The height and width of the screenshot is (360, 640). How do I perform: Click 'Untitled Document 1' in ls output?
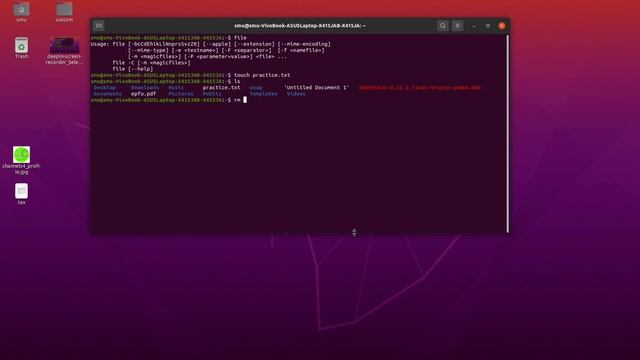click(316, 87)
